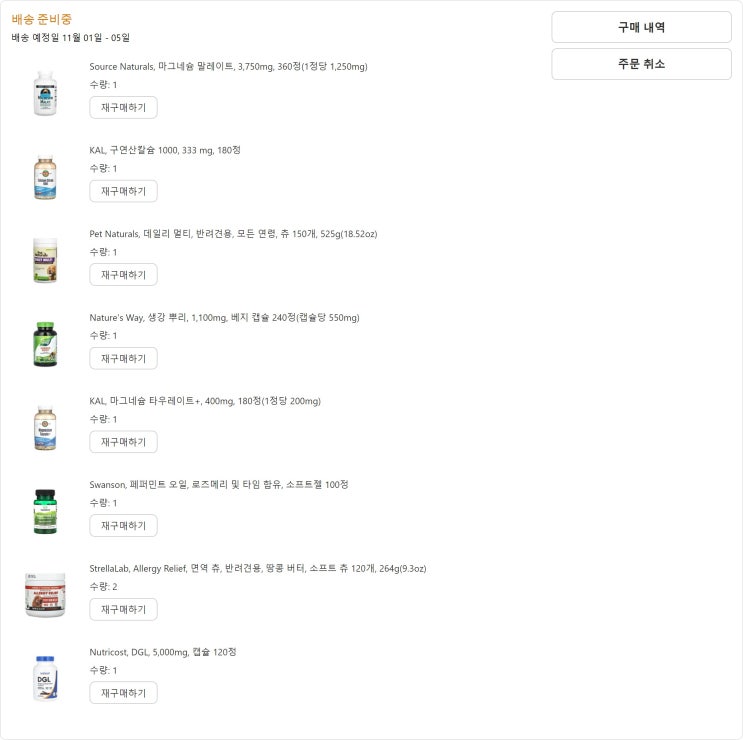
Task: Reorder StrellaLab Allergy Relief soft chews
Action: pyautogui.click(x=123, y=609)
